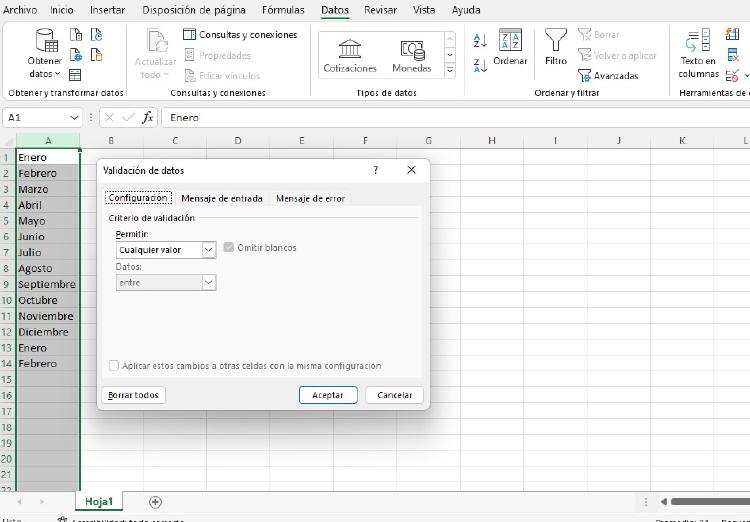This screenshot has width=750, height=522.
Task: Select the Monedas data type icon
Action: point(412,48)
